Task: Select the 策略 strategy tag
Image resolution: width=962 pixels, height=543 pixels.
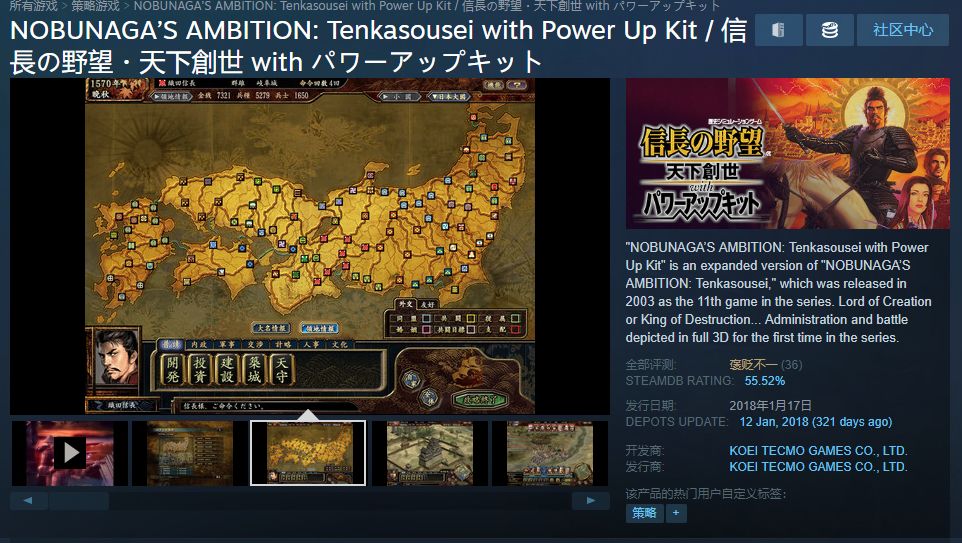Action: [644, 513]
